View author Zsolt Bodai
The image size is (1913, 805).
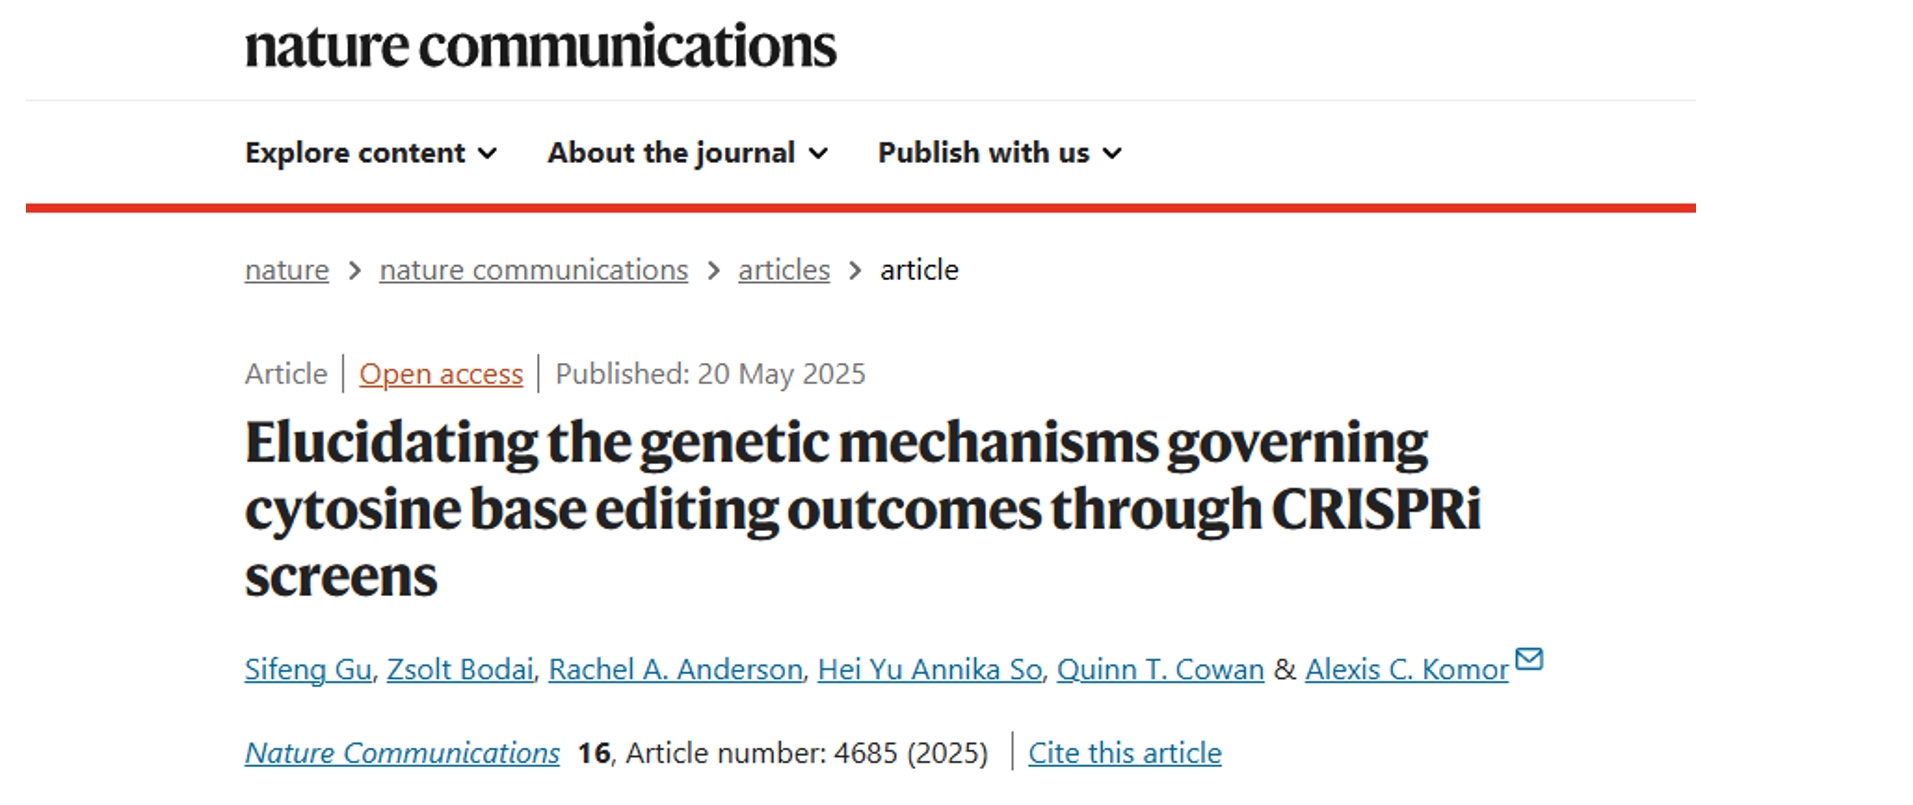(460, 669)
